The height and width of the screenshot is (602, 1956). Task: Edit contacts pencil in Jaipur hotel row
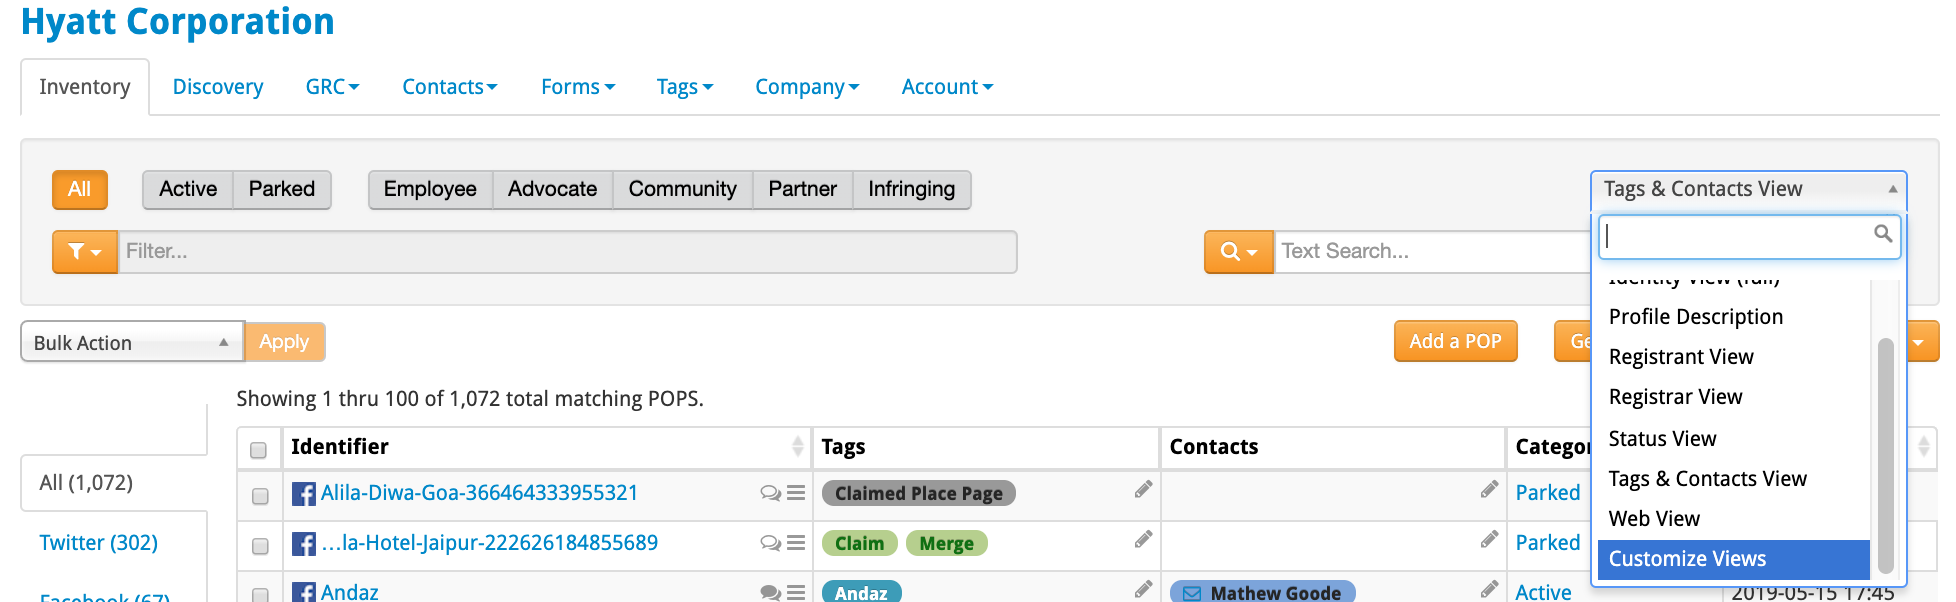(x=1489, y=540)
